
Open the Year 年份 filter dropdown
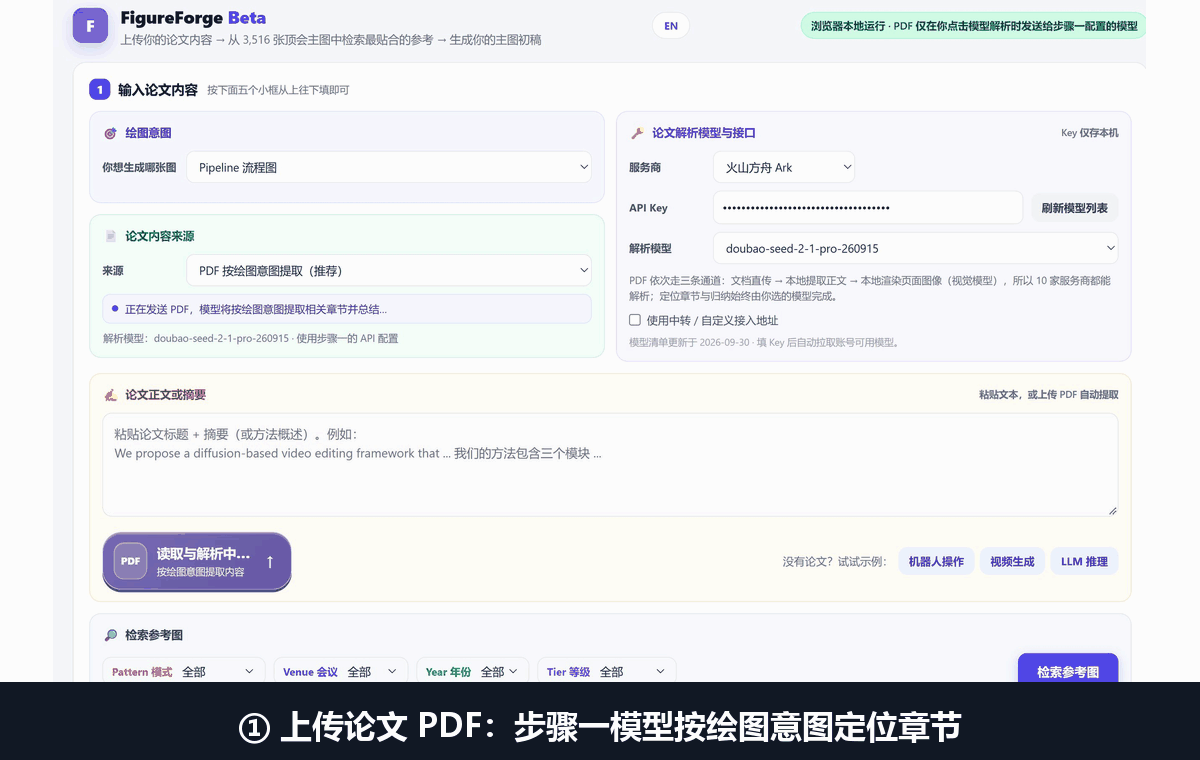pos(472,672)
